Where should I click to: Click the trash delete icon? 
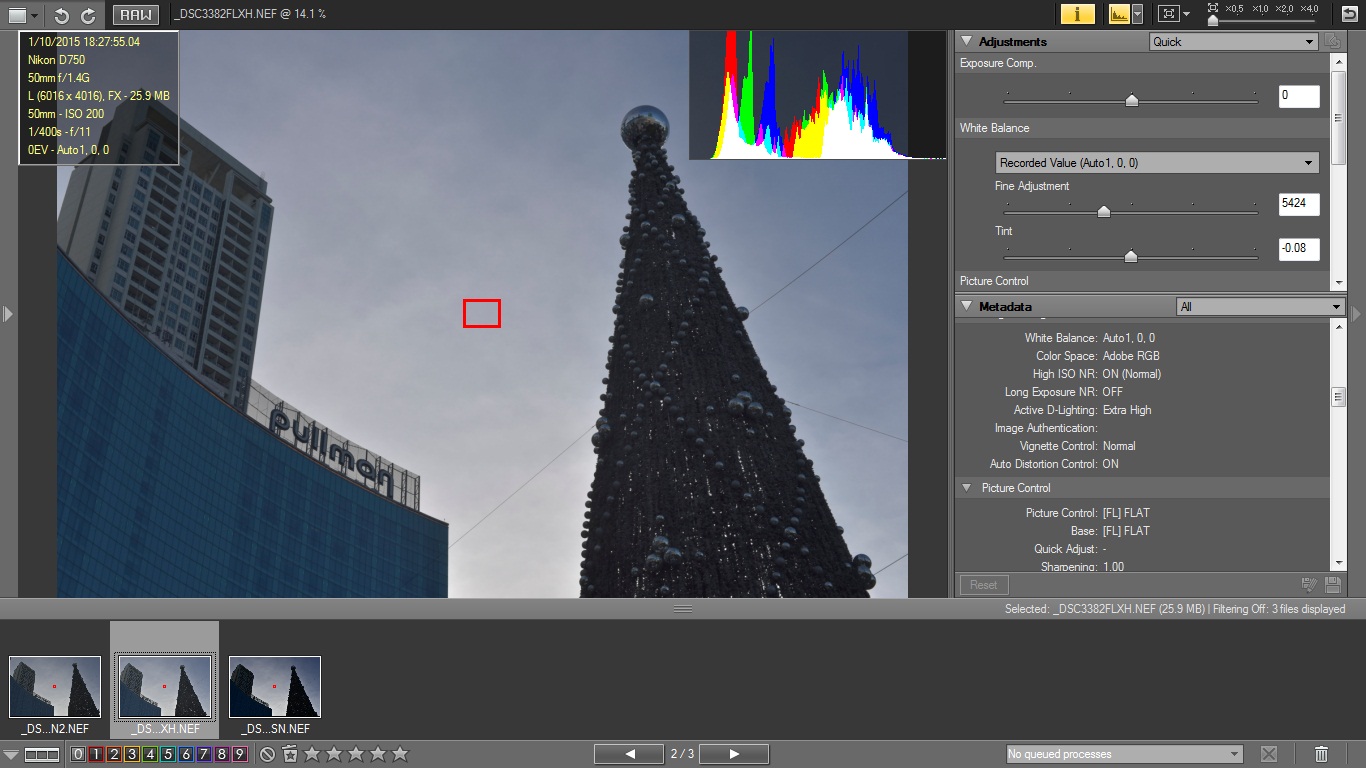pos(1321,754)
